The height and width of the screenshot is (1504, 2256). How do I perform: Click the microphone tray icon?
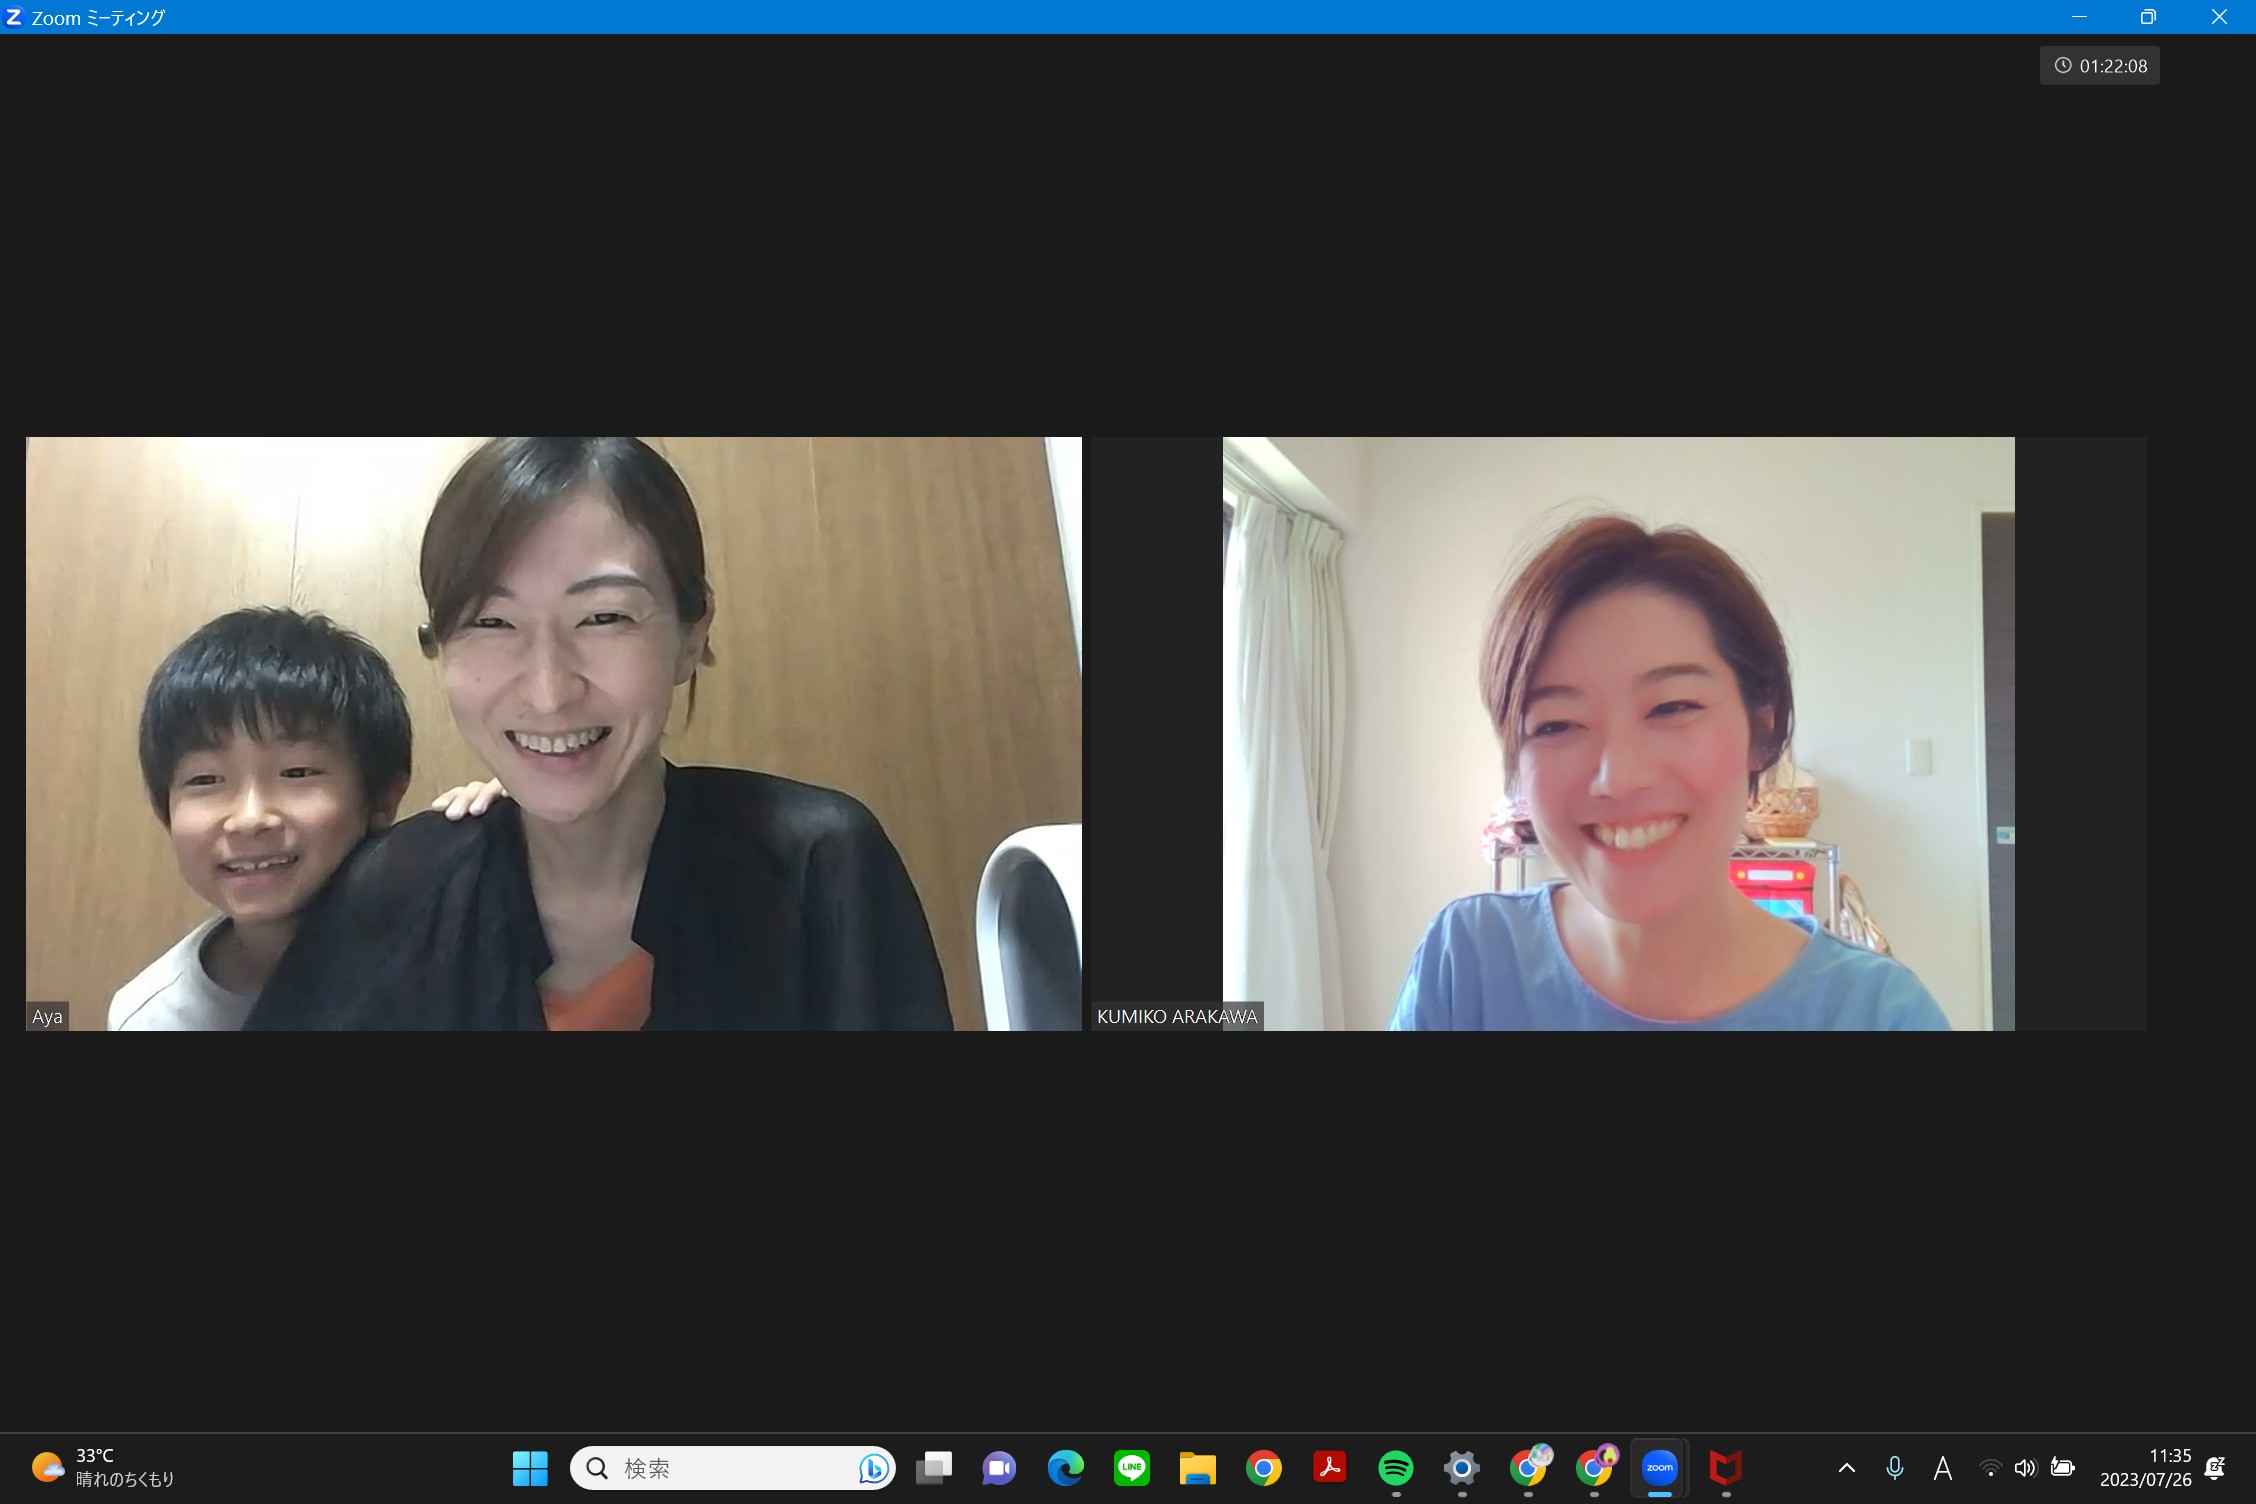coord(1894,1468)
